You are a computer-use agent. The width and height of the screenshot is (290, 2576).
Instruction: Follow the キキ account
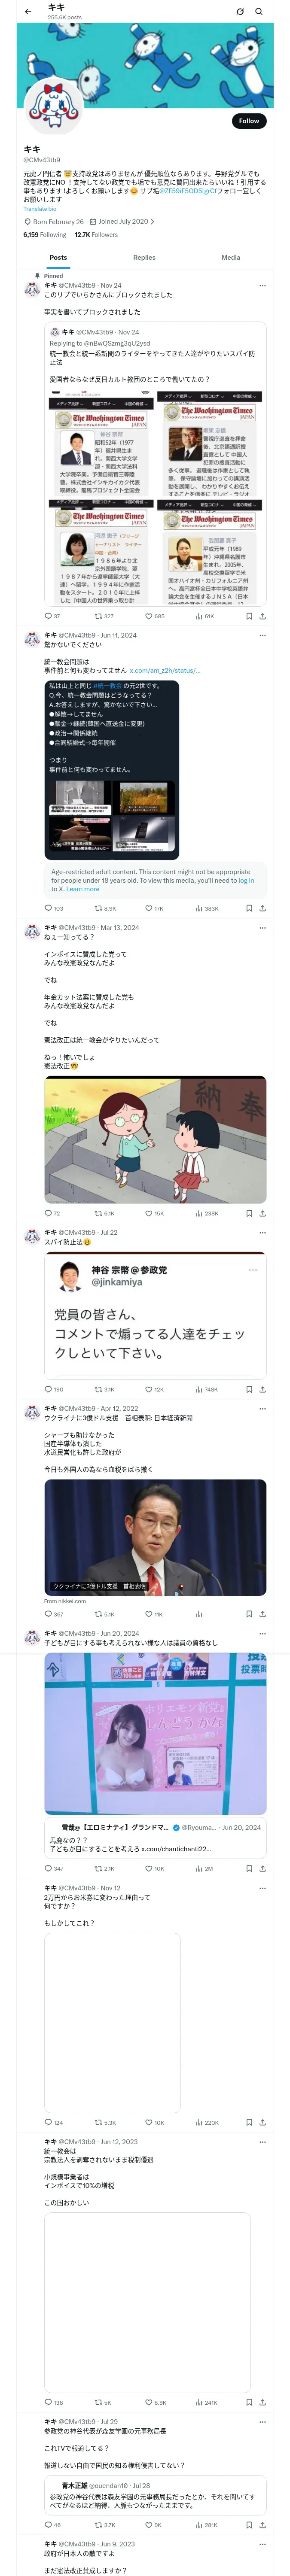249,120
